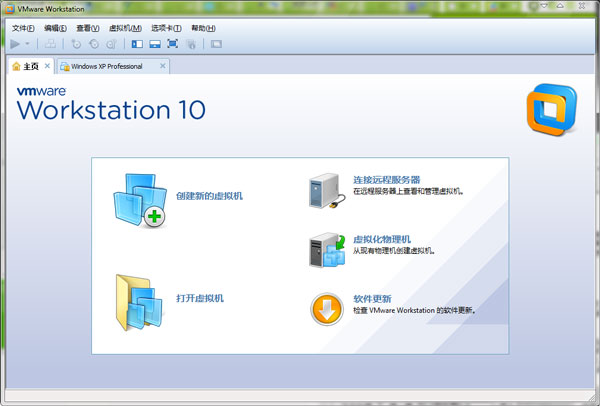Click the software update download icon
This screenshot has width=600, height=406.
pyautogui.click(x=327, y=309)
